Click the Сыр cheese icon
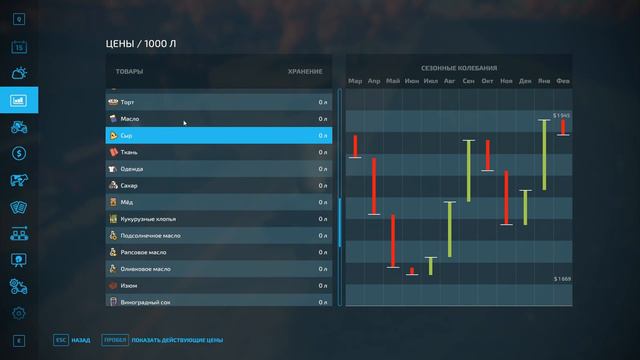The image size is (640, 360). coord(113,135)
